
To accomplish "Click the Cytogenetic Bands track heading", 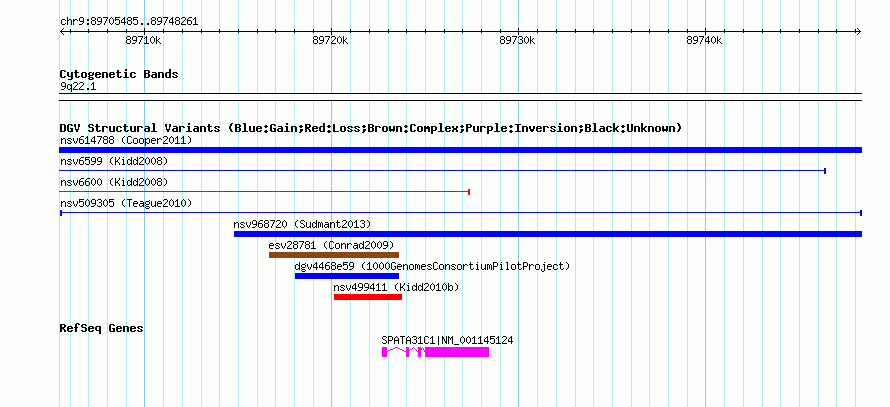I will 119,74.
